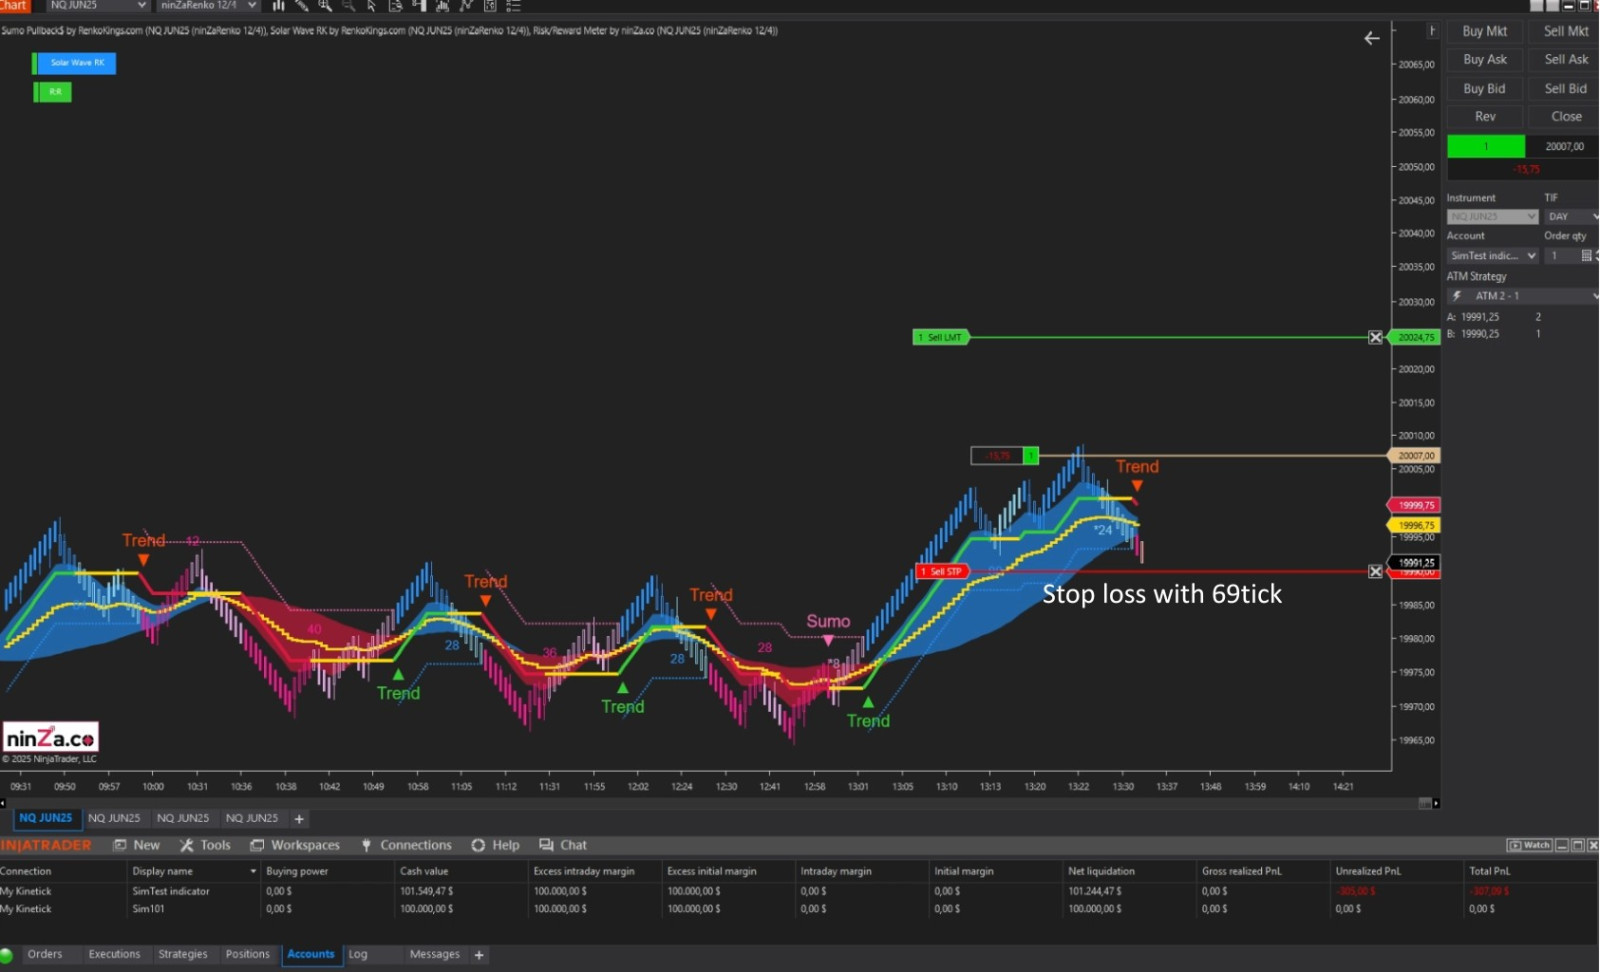
Task: Click the back arrow icon on chart
Action: [x=1371, y=38]
